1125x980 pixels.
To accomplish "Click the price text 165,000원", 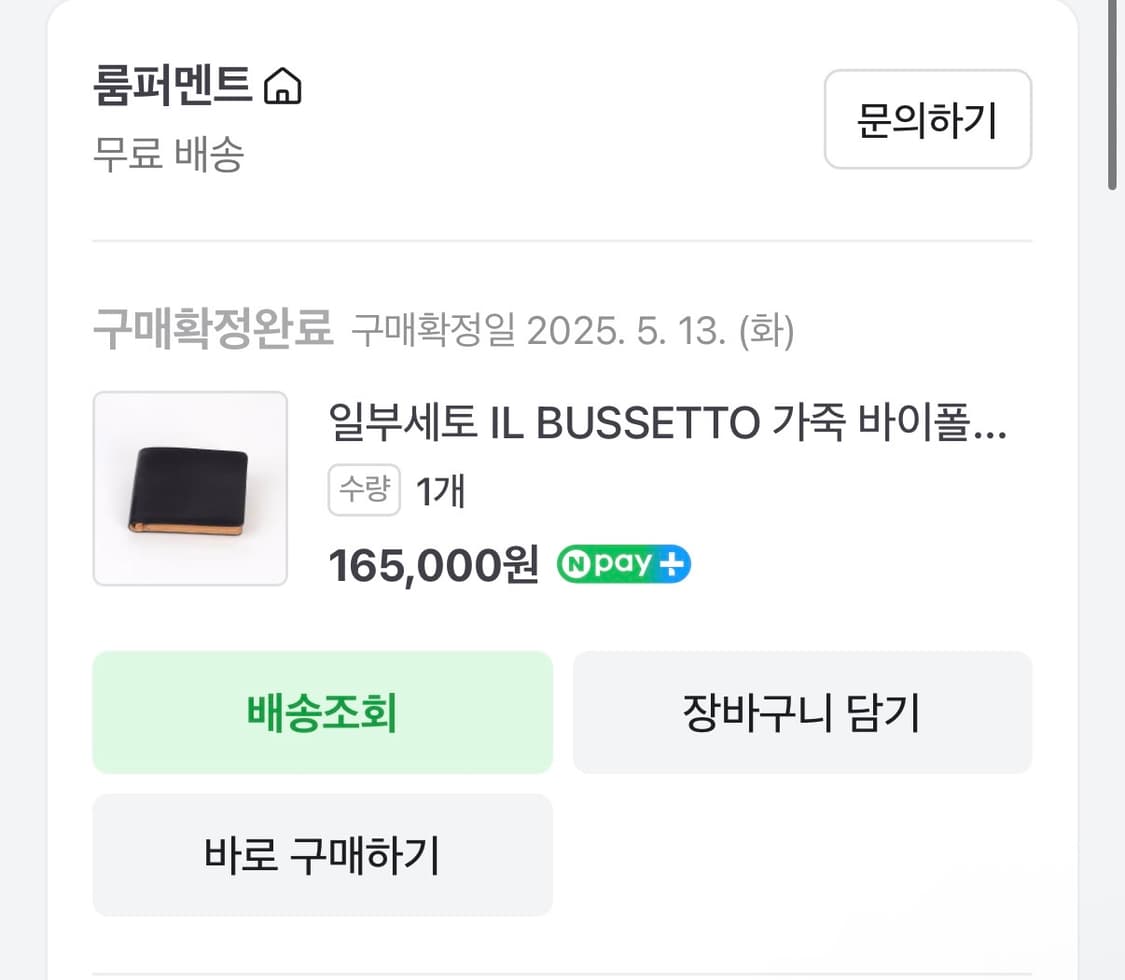I will 432,564.
